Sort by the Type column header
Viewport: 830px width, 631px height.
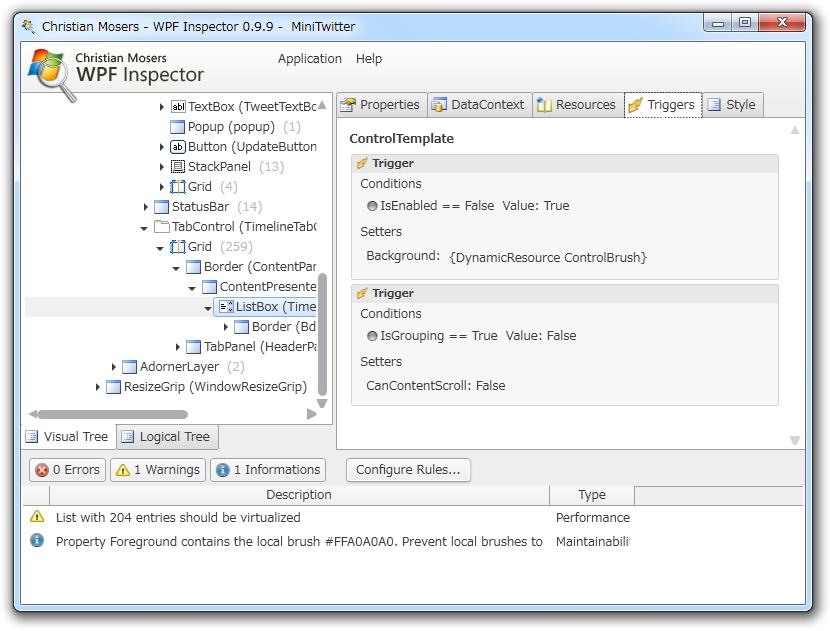point(592,495)
